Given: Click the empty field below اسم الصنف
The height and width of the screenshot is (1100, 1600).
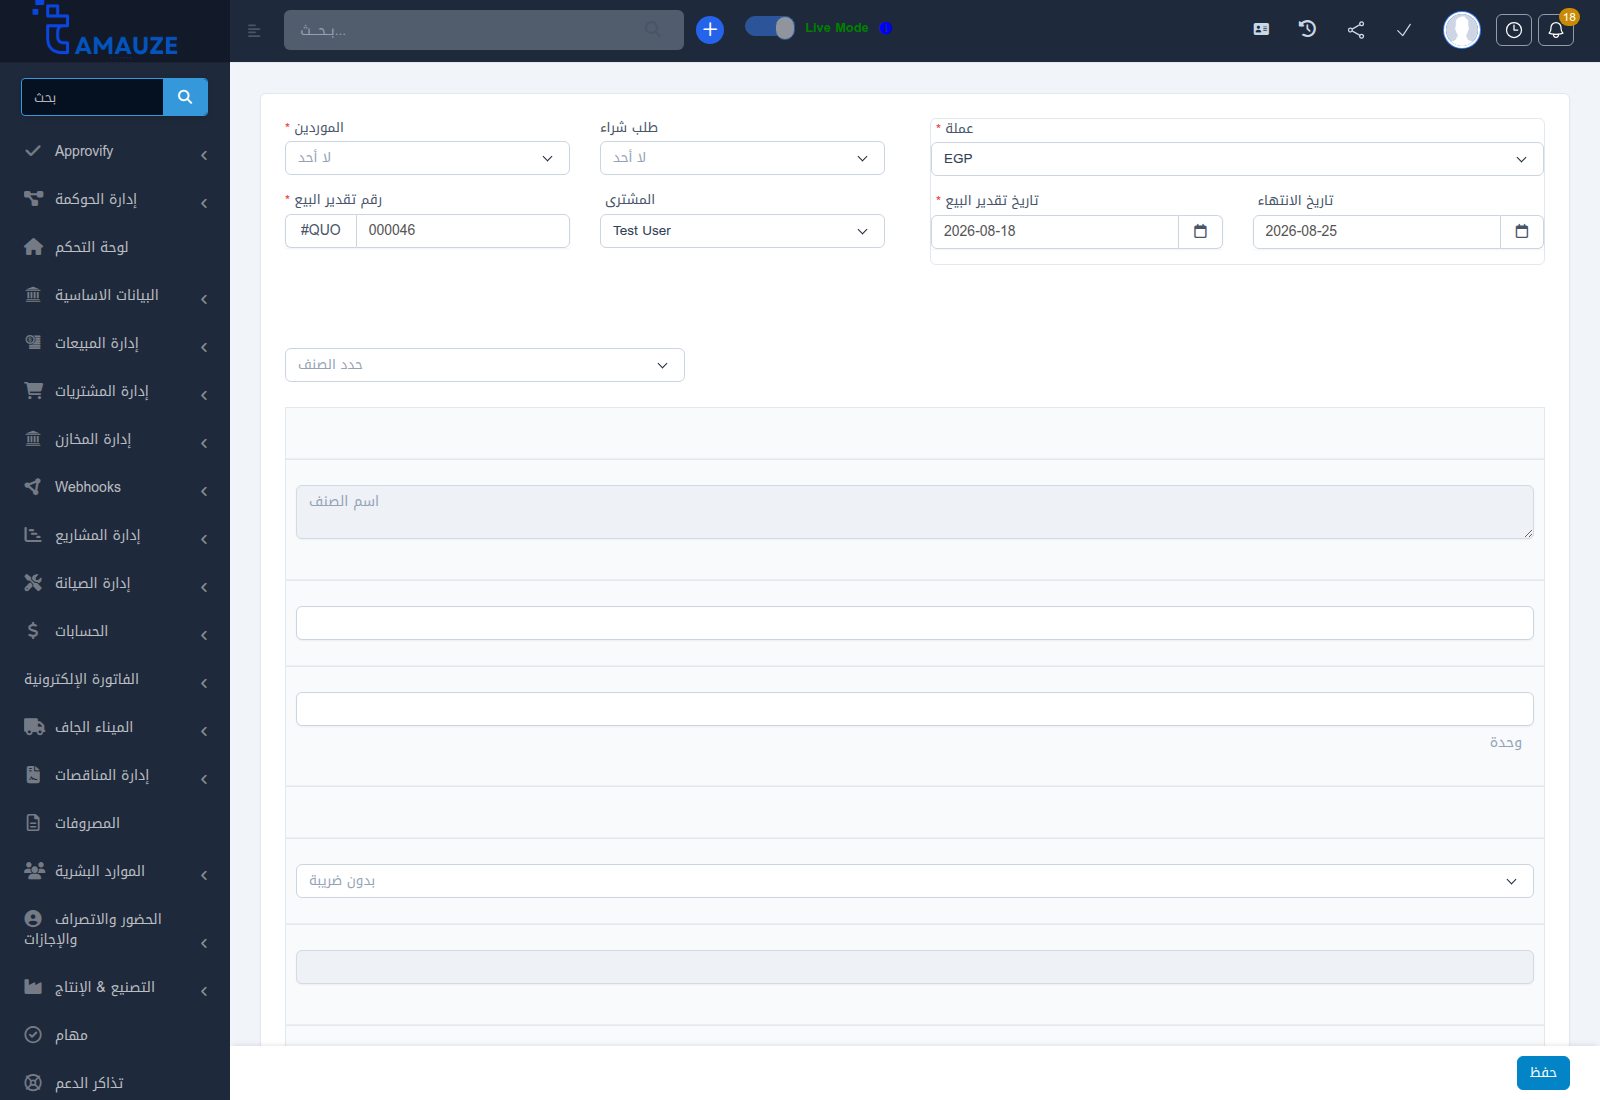Looking at the screenshot, I should 915,623.
